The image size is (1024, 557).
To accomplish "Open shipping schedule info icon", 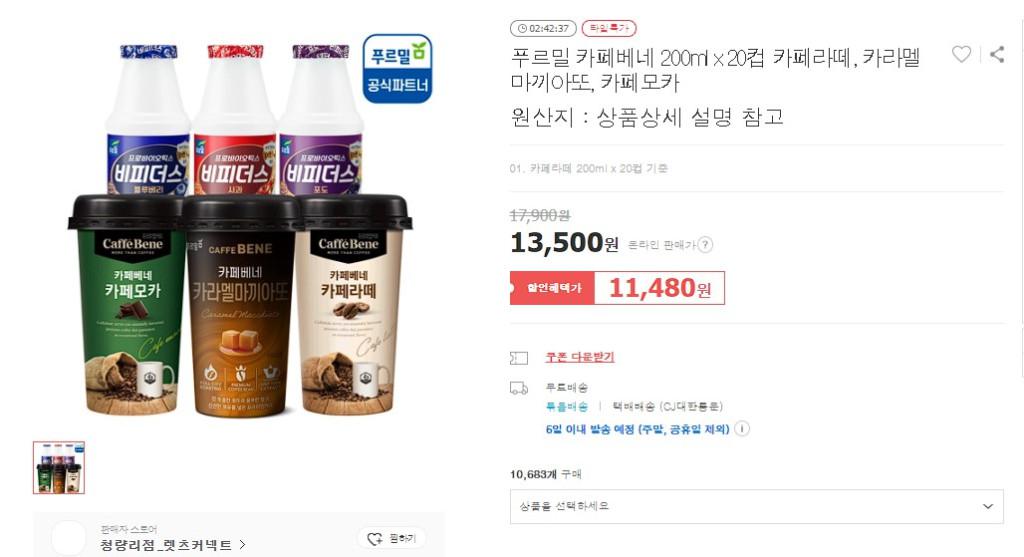I will pyautogui.click(x=742, y=429).
